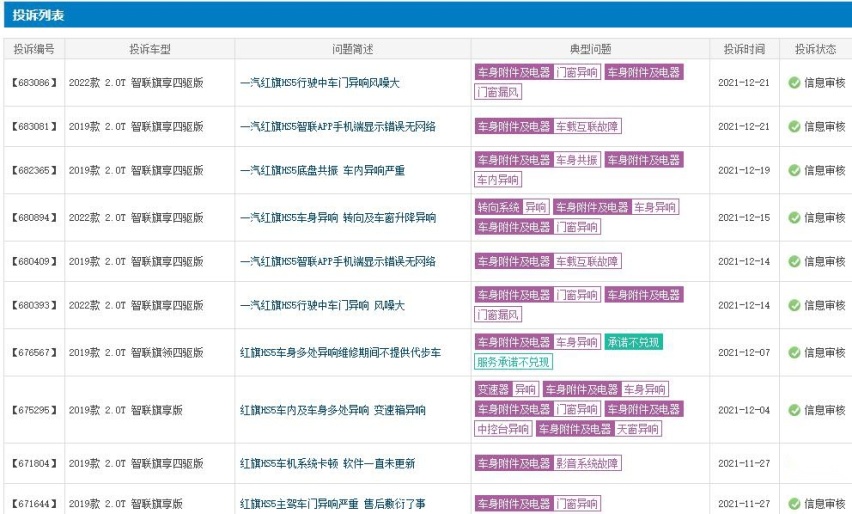Click green check icon in row 671644

[x=794, y=504]
